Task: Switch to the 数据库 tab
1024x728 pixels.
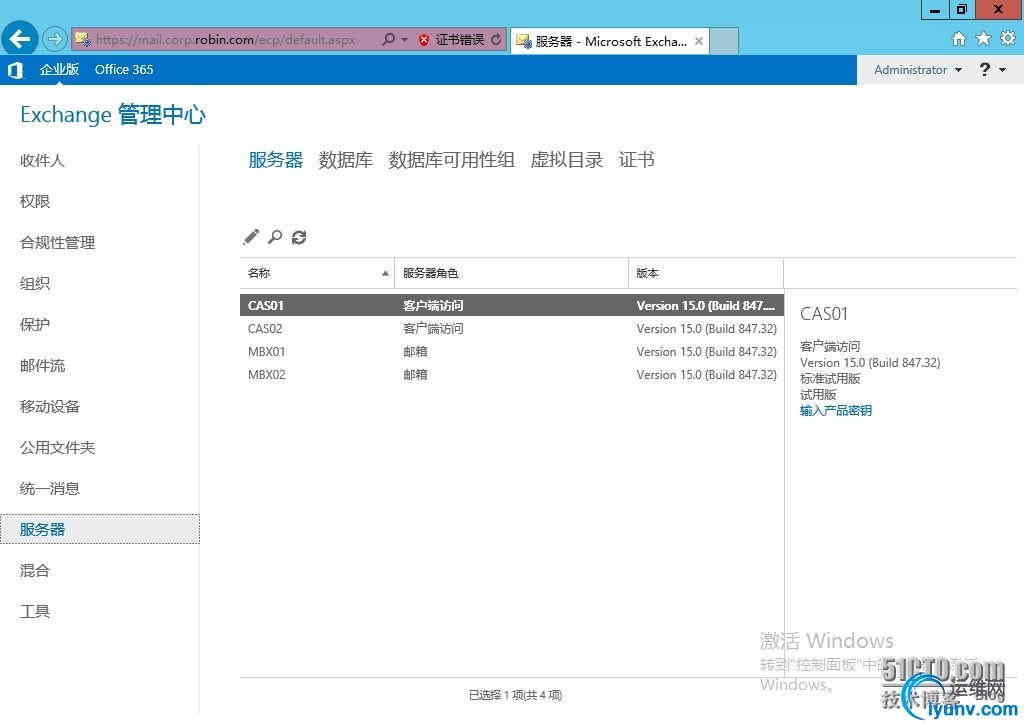Action: tap(345, 160)
